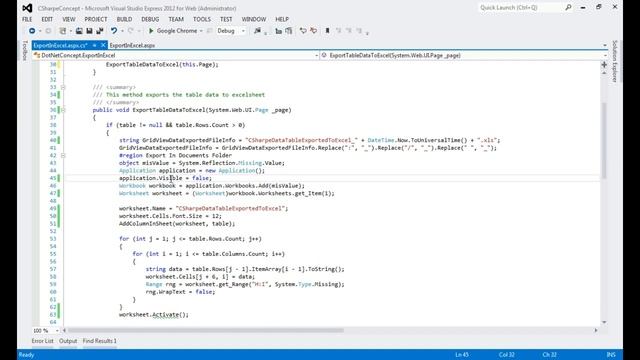Collapse the ExportTableDataToExcel method at line 36
This screenshot has width=640, height=360.
pyautogui.click(x=63, y=110)
